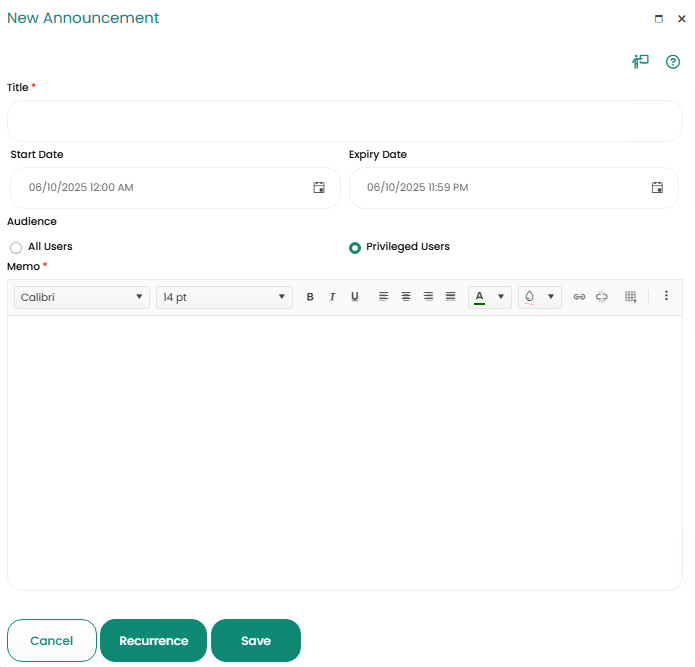Select the Privileged Users audience option
The height and width of the screenshot is (667, 695).
[355, 247]
